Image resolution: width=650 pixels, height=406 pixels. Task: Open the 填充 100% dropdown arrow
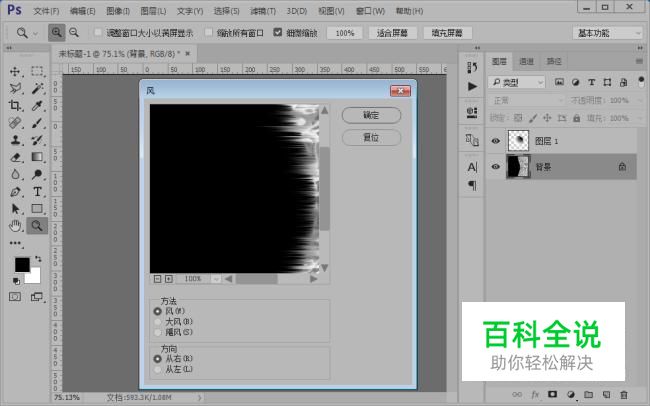point(639,118)
